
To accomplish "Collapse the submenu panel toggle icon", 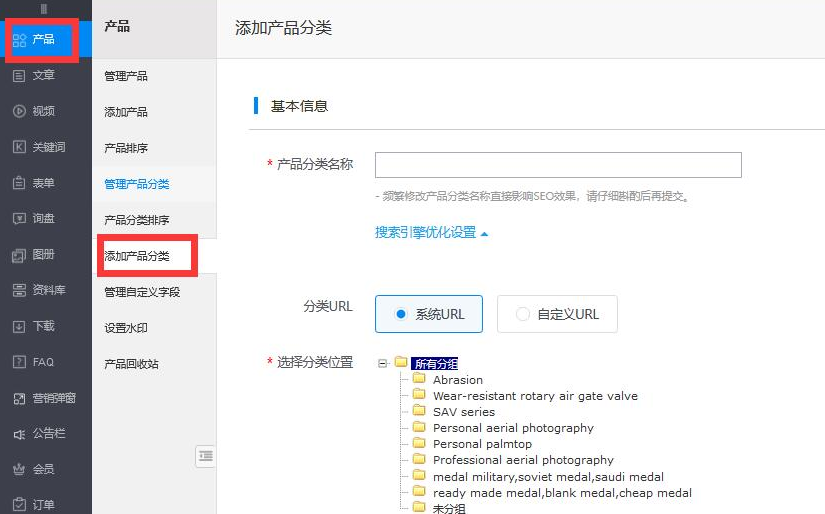I will click(206, 456).
